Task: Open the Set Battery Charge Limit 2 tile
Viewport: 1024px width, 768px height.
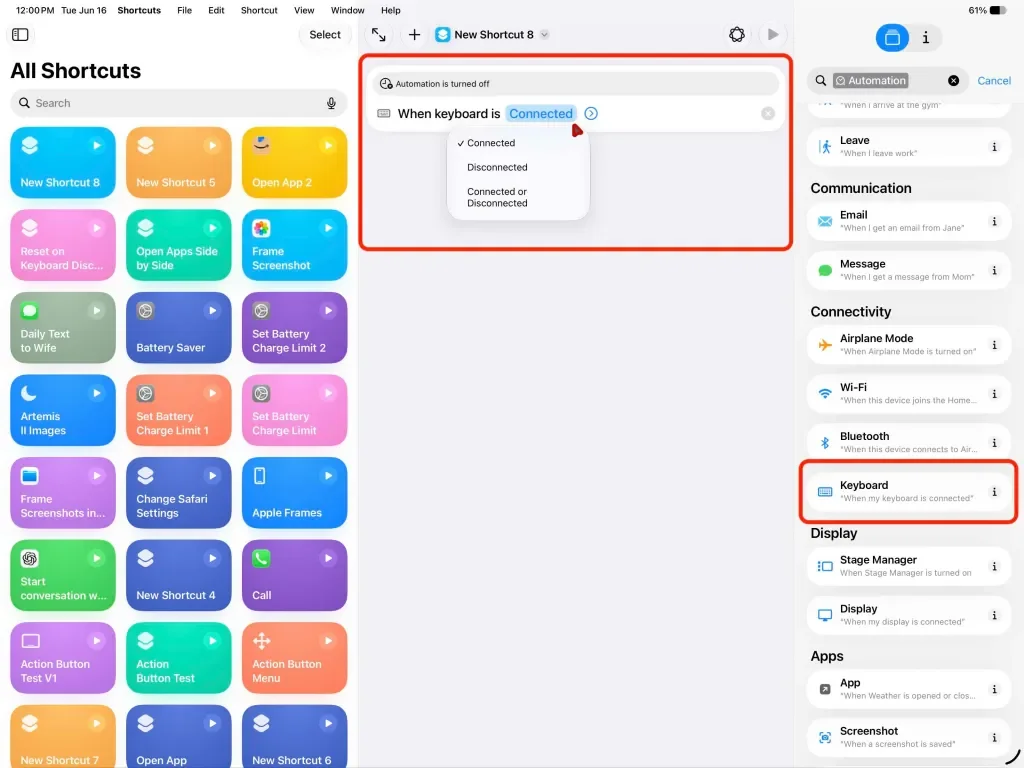Action: 294,328
